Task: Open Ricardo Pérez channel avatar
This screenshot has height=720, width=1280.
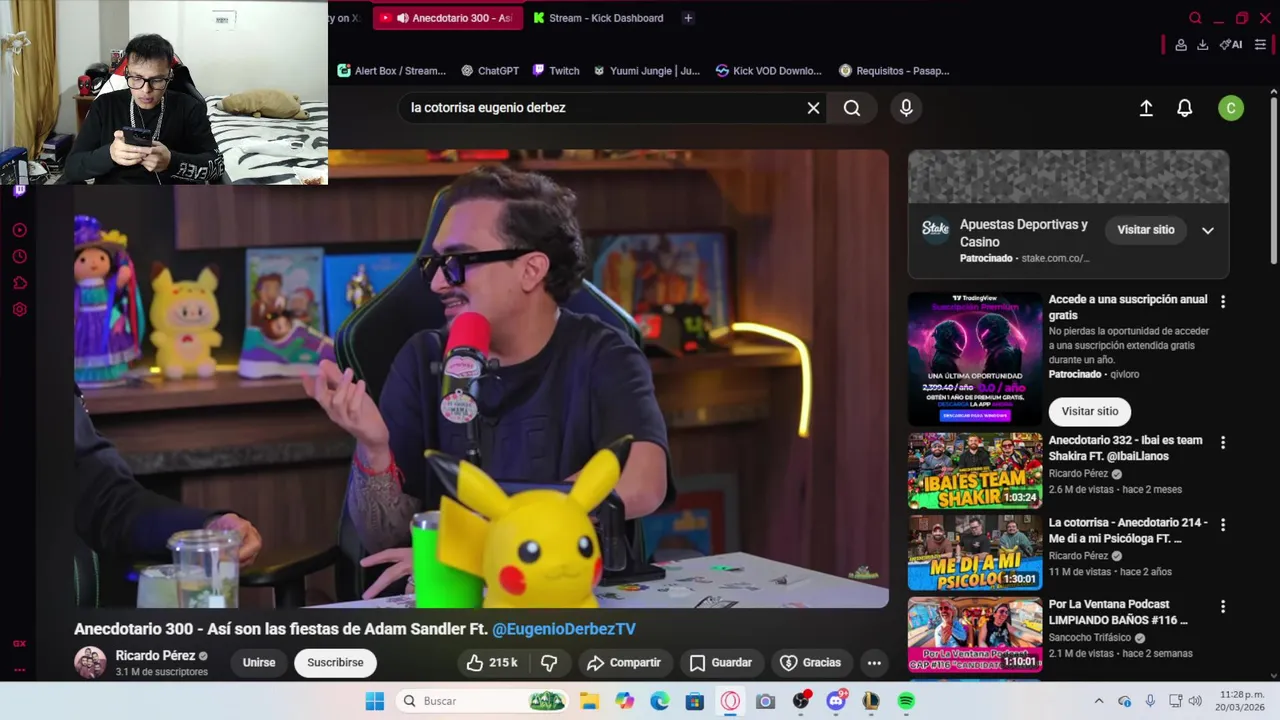Action: click(x=90, y=662)
